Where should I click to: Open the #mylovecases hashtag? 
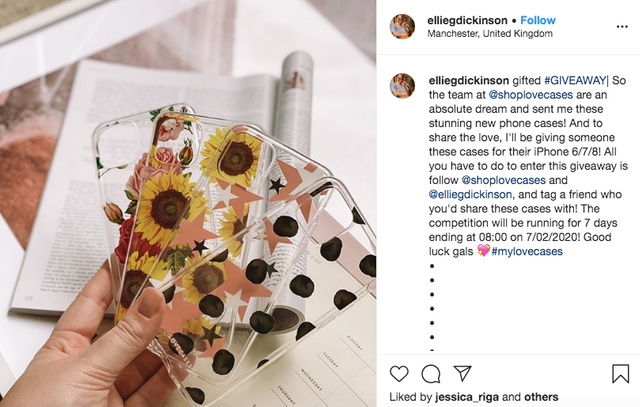pyautogui.click(x=527, y=251)
